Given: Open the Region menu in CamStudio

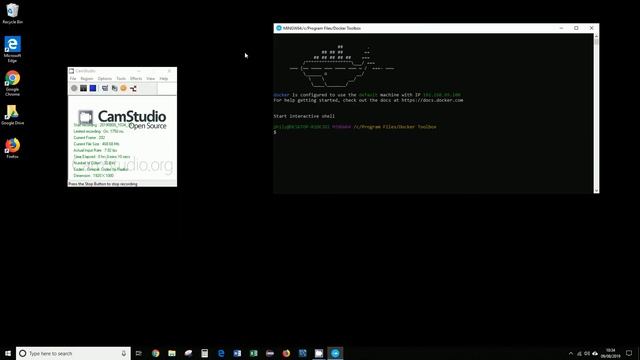Looking at the screenshot, I should [87, 78].
